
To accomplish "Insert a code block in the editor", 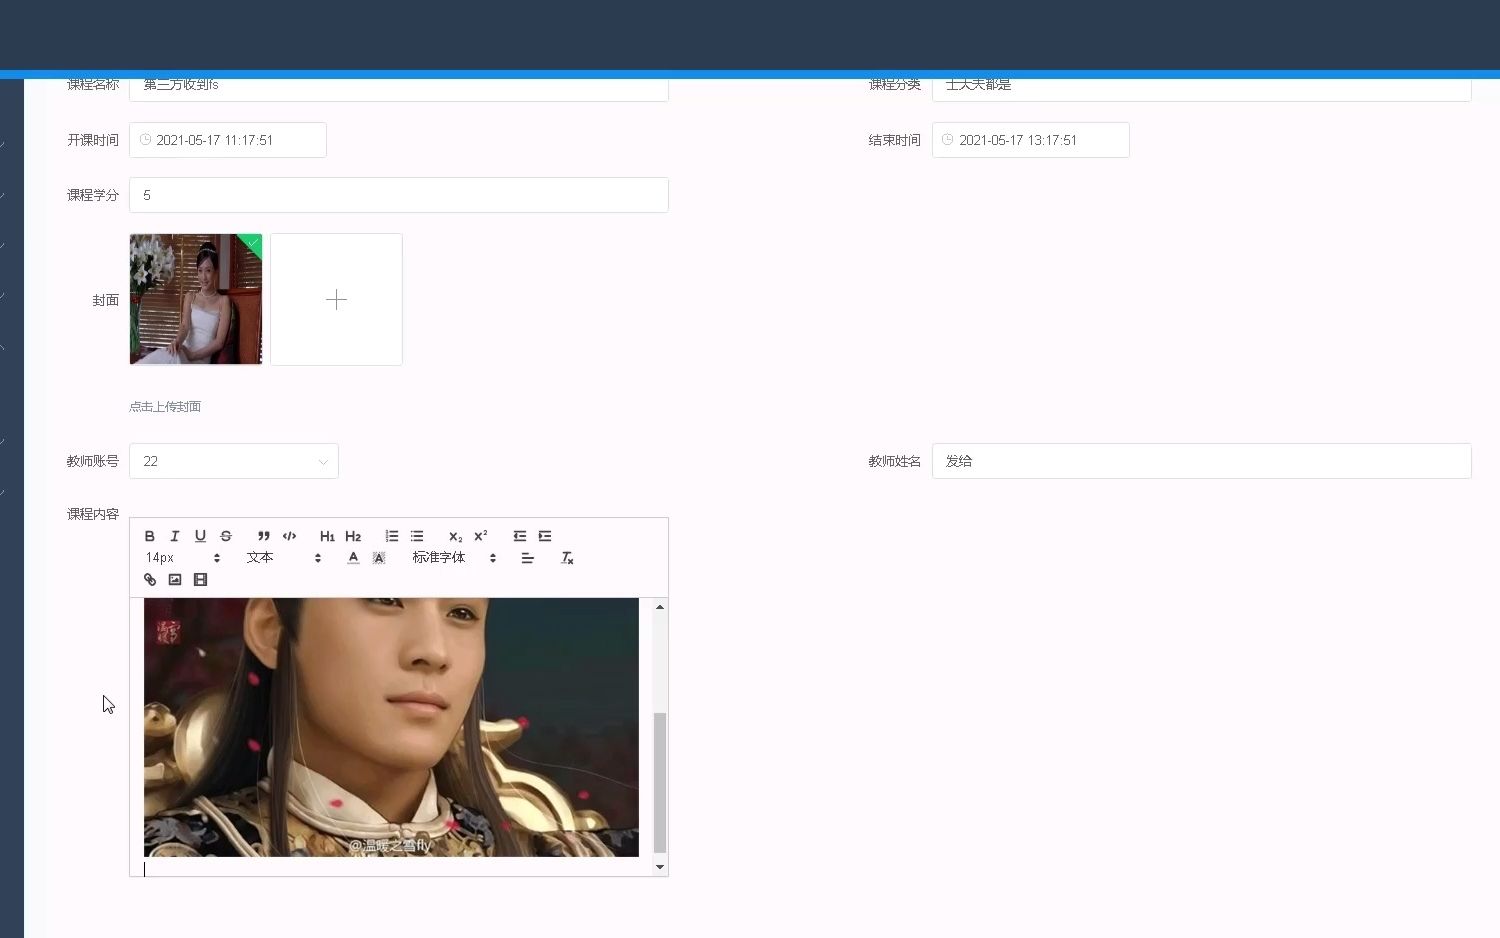I will (289, 536).
